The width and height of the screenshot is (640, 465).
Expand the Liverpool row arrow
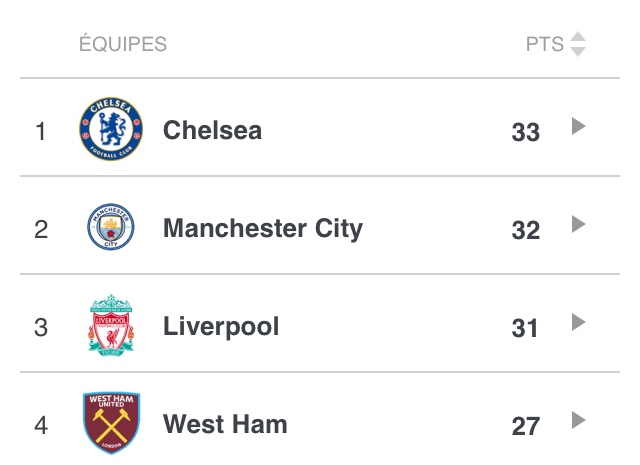[577, 322]
